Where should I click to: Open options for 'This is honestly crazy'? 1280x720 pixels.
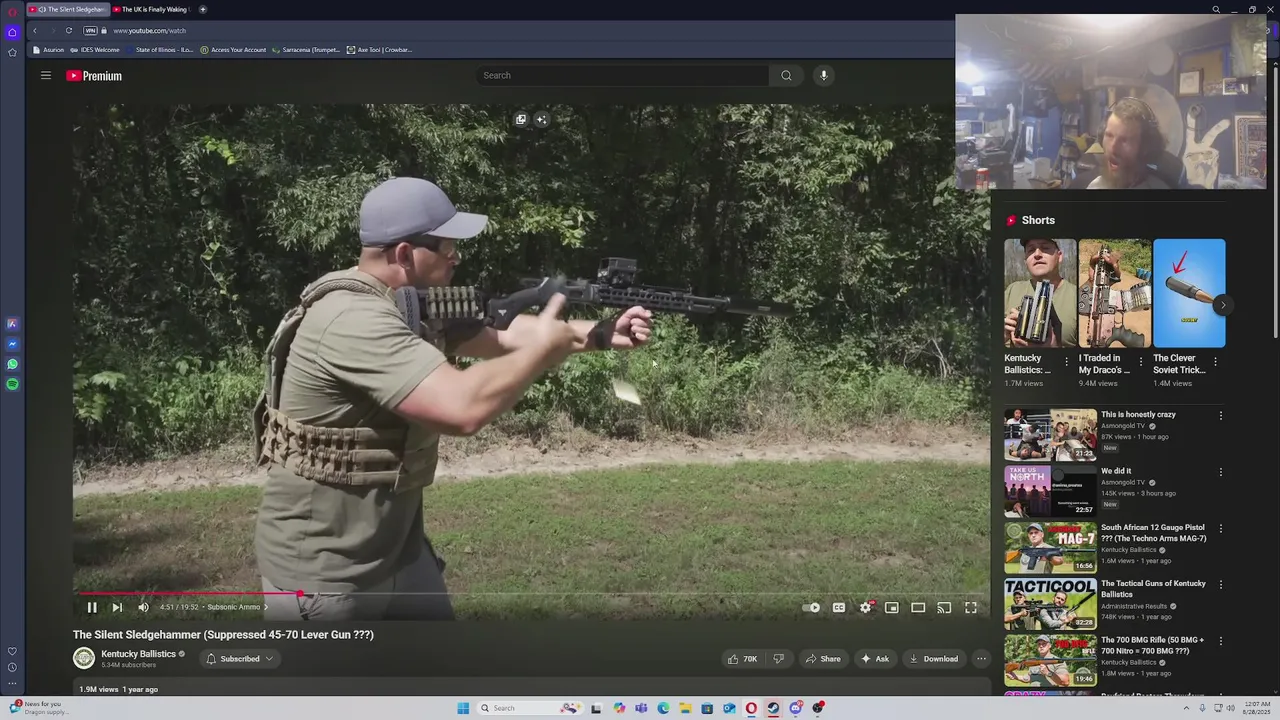click(x=1221, y=415)
